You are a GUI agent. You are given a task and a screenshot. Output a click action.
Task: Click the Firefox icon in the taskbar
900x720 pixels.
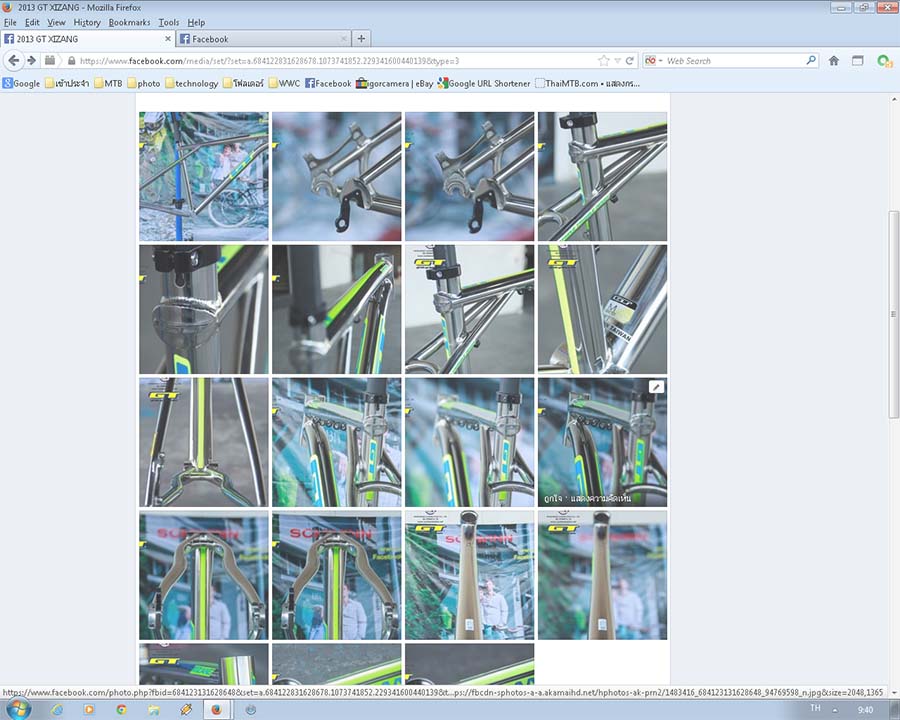pos(216,710)
